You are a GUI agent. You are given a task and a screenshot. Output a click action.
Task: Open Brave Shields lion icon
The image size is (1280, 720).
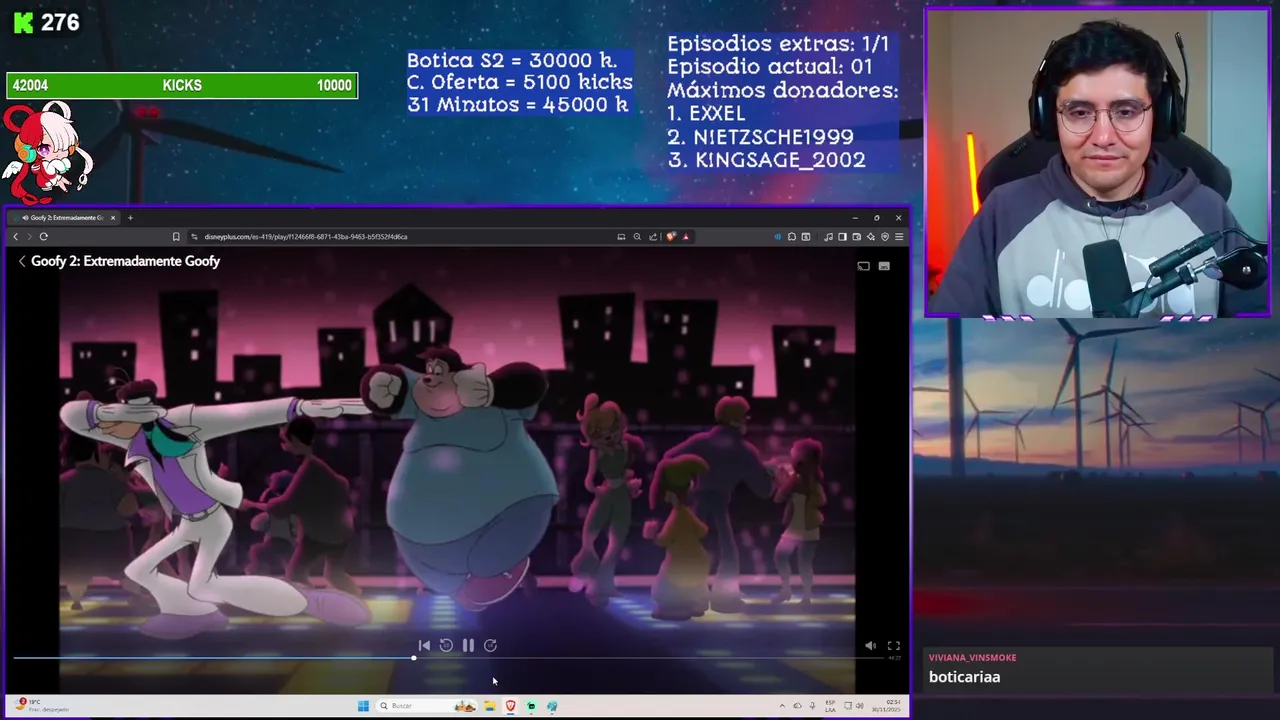coord(671,237)
